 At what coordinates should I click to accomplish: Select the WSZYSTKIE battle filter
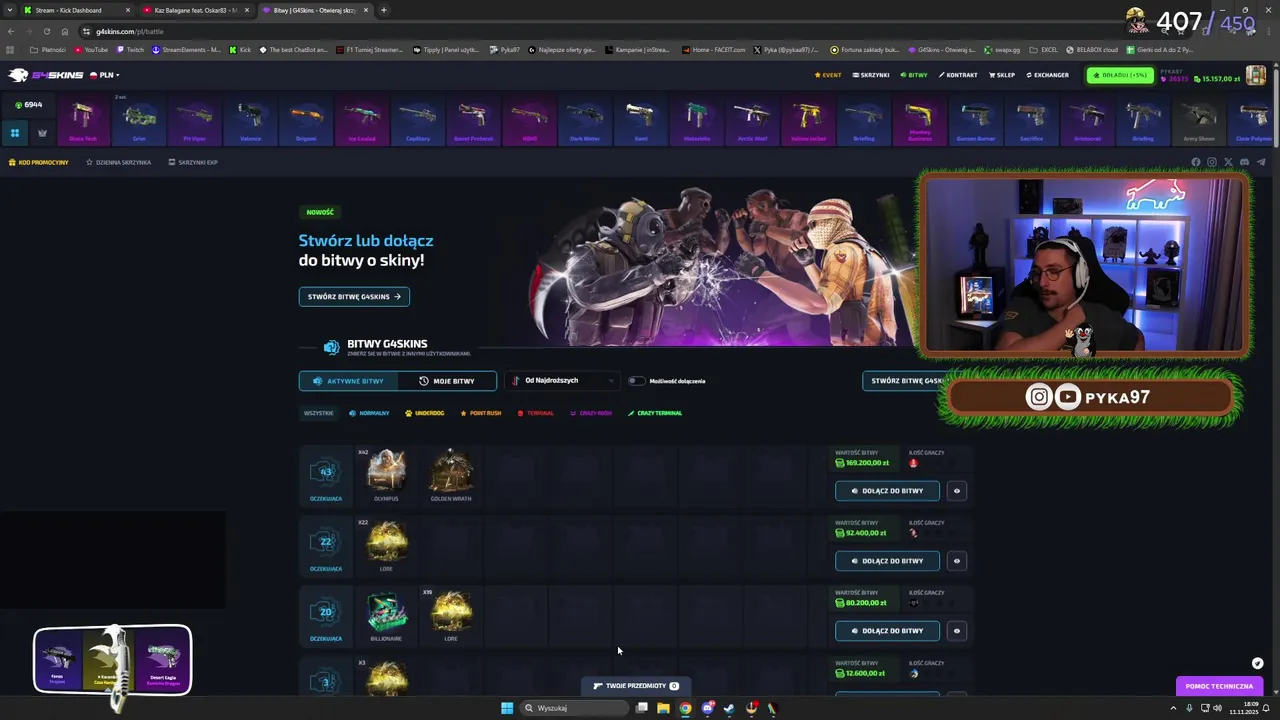319,413
